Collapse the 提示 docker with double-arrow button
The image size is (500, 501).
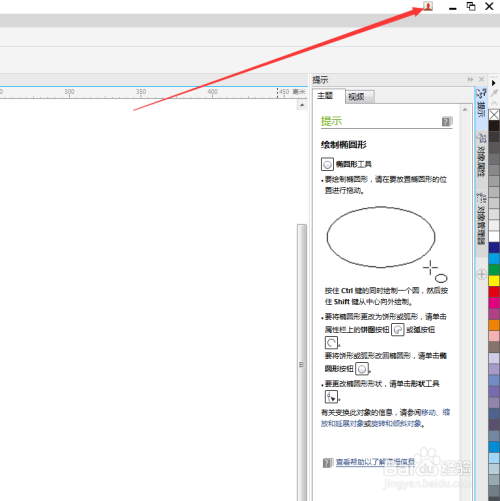click(x=470, y=79)
